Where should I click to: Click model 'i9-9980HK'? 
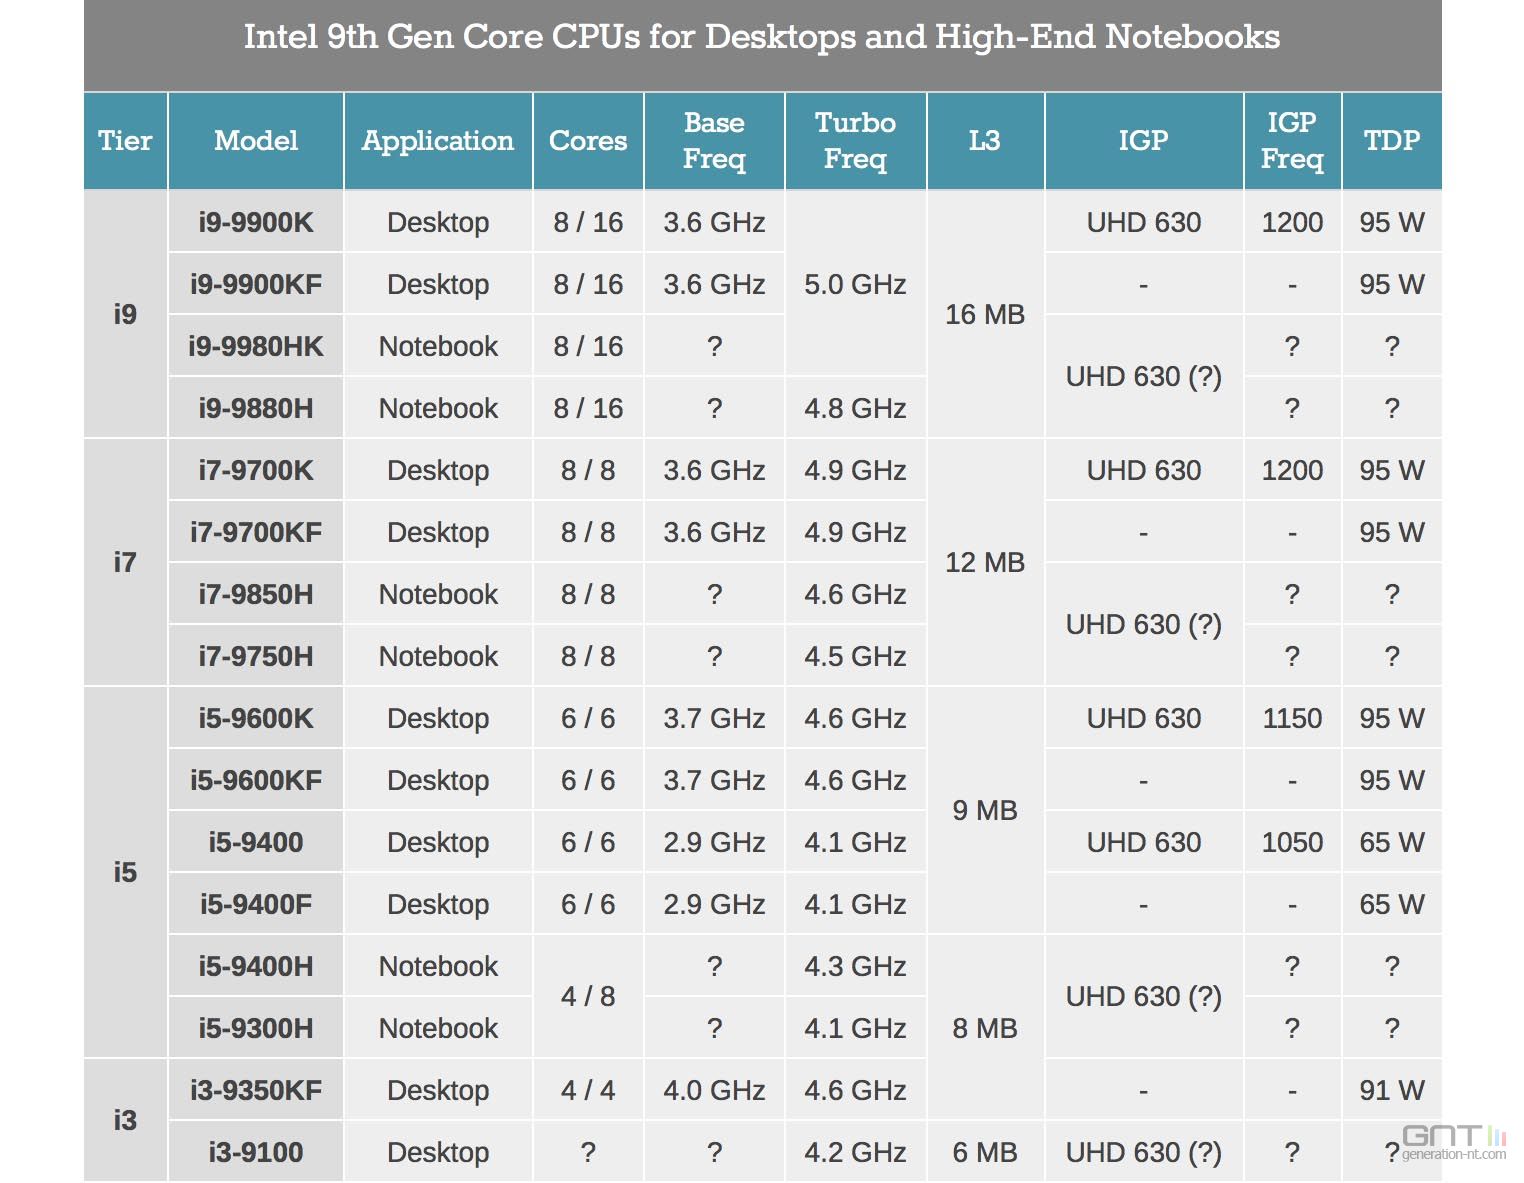coord(256,346)
